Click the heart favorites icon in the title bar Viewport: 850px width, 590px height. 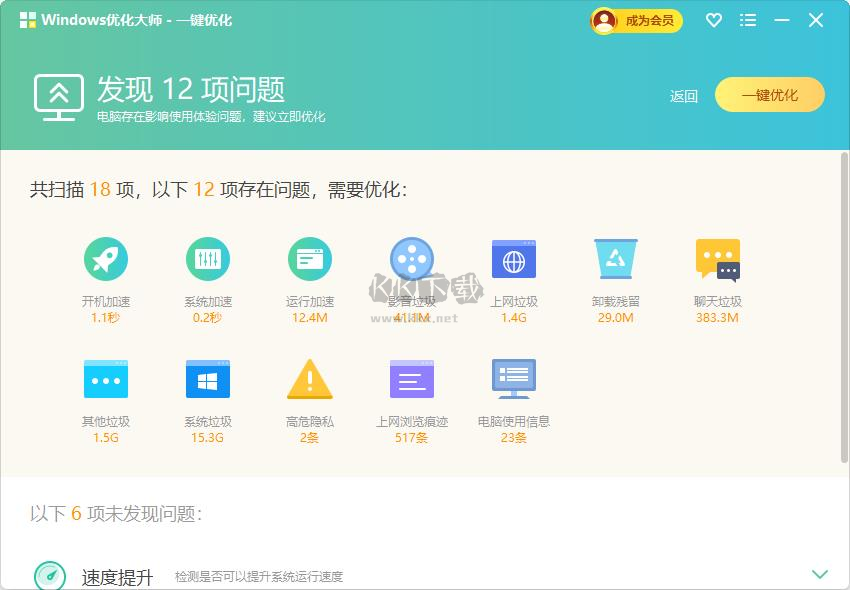(x=714, y=21)
